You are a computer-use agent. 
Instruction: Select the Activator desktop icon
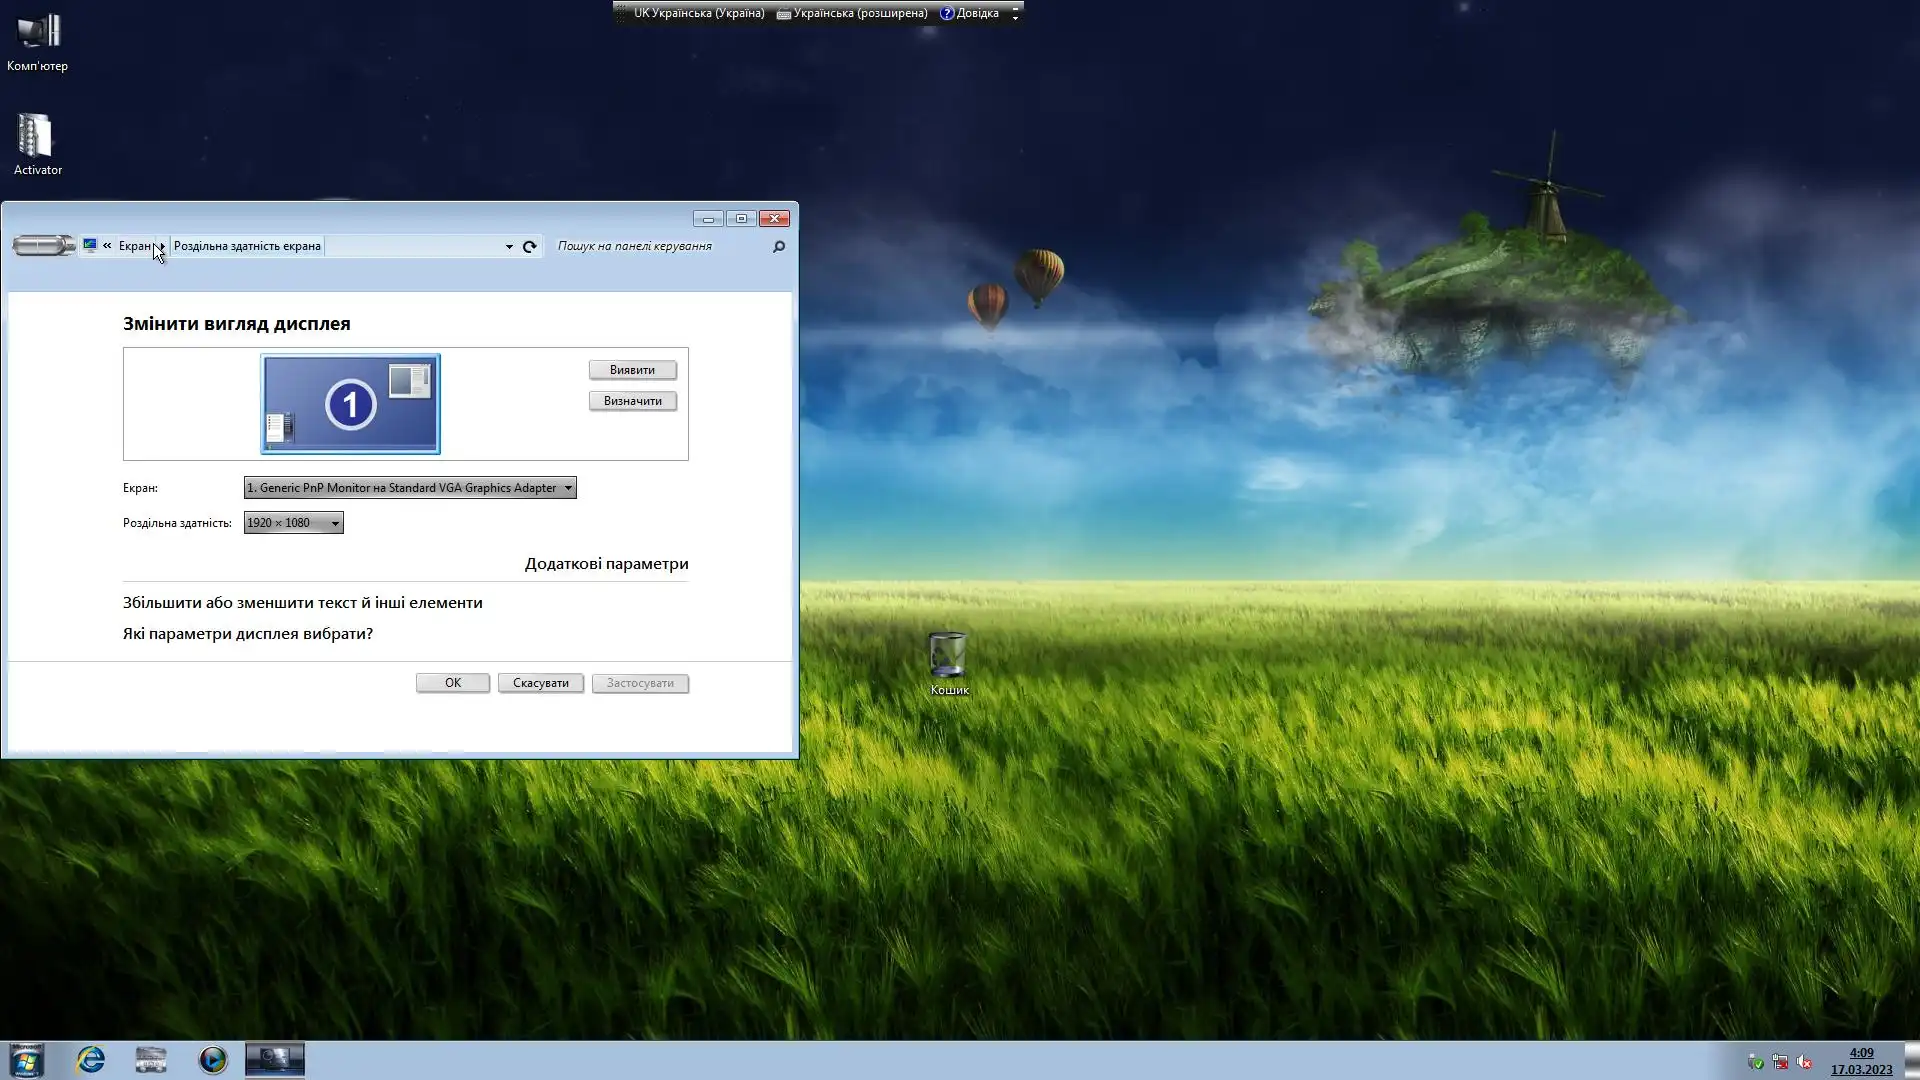[x=37, y=145]
